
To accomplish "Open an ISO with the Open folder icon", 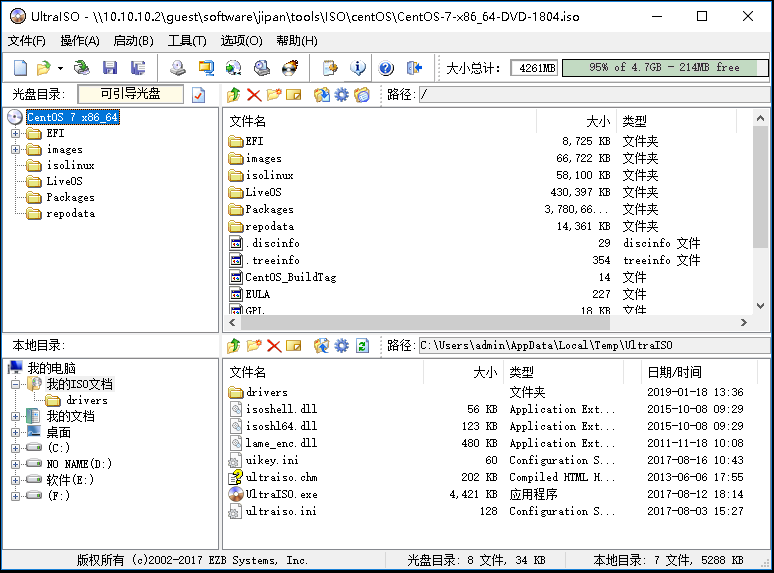I will point(43,68).
